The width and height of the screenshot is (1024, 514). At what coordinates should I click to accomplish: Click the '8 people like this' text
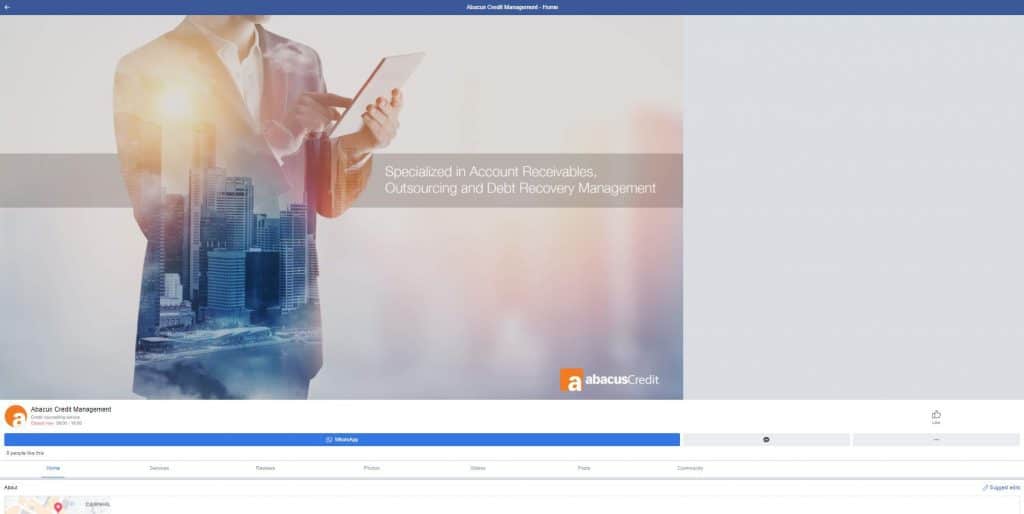point(25,453)
